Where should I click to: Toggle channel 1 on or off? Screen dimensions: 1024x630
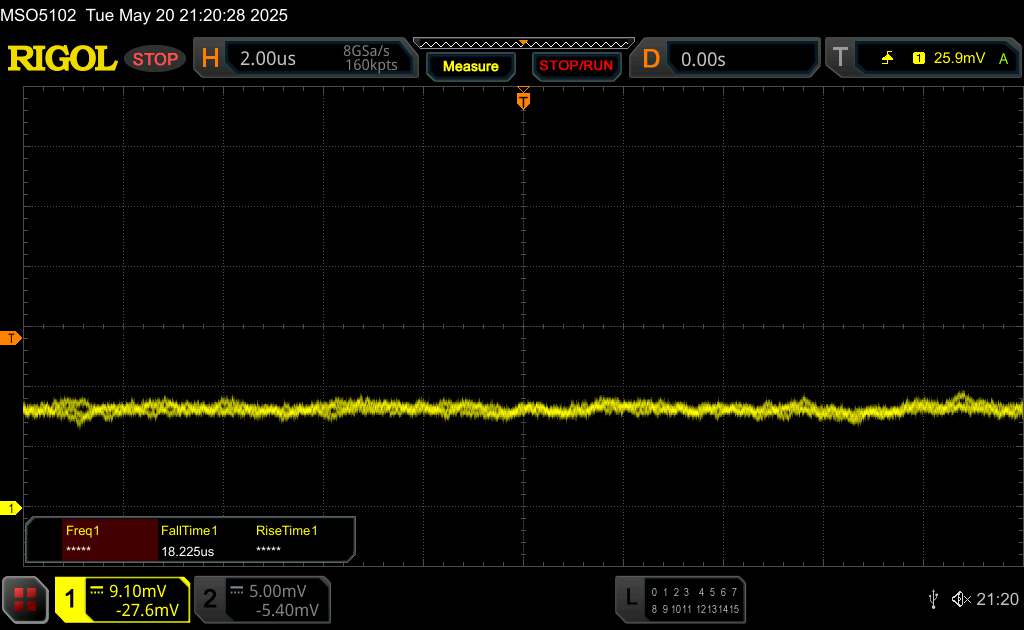tap(122, 599)
